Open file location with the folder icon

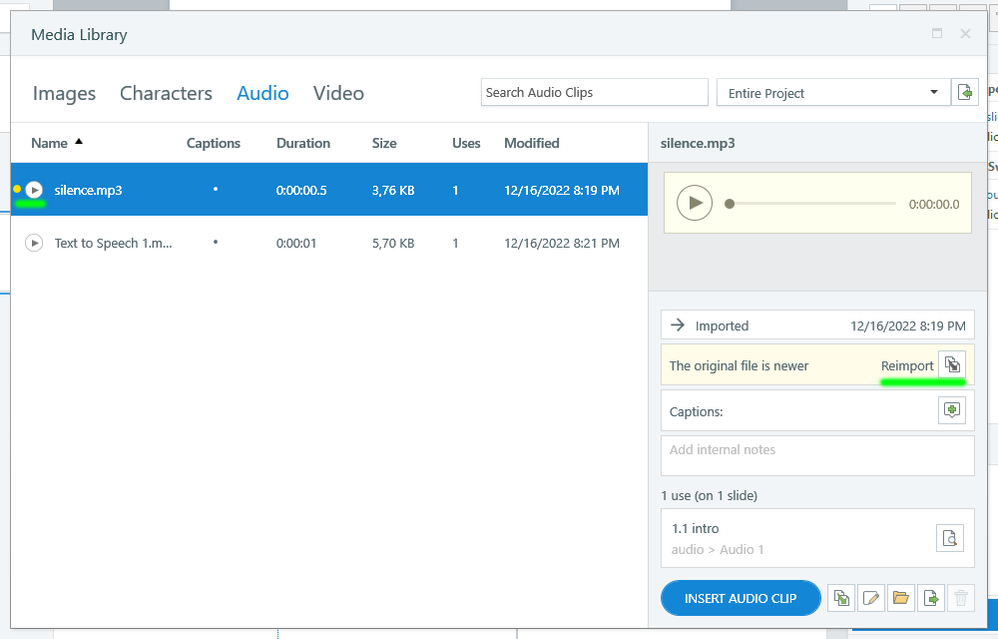[901, 598]
